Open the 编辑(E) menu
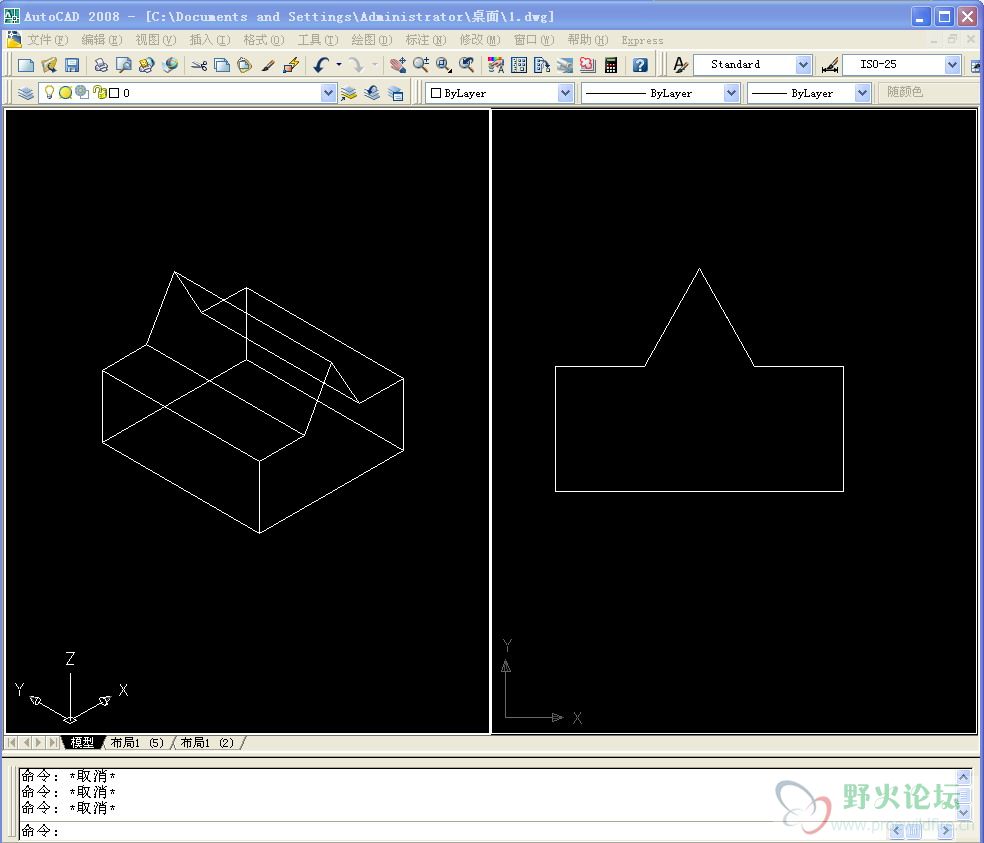 point(102,40)
